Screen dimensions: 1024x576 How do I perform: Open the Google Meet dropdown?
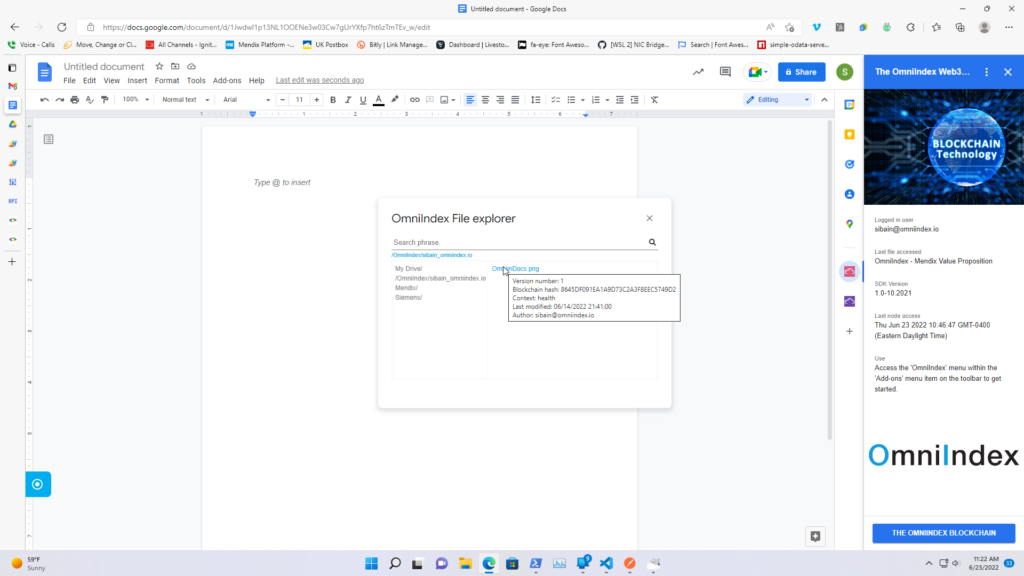758,72
